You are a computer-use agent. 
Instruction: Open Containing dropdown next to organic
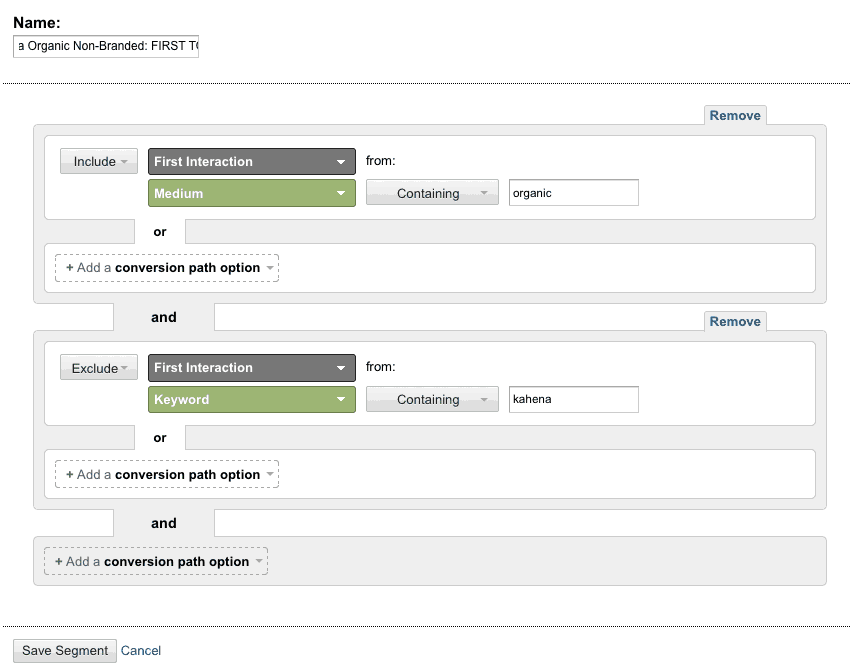(432, 193)
